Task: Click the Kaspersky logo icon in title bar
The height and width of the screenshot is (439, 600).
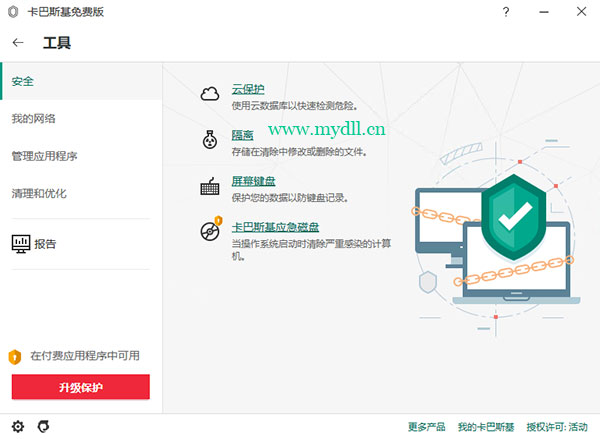Action: (x=13, y=12)
